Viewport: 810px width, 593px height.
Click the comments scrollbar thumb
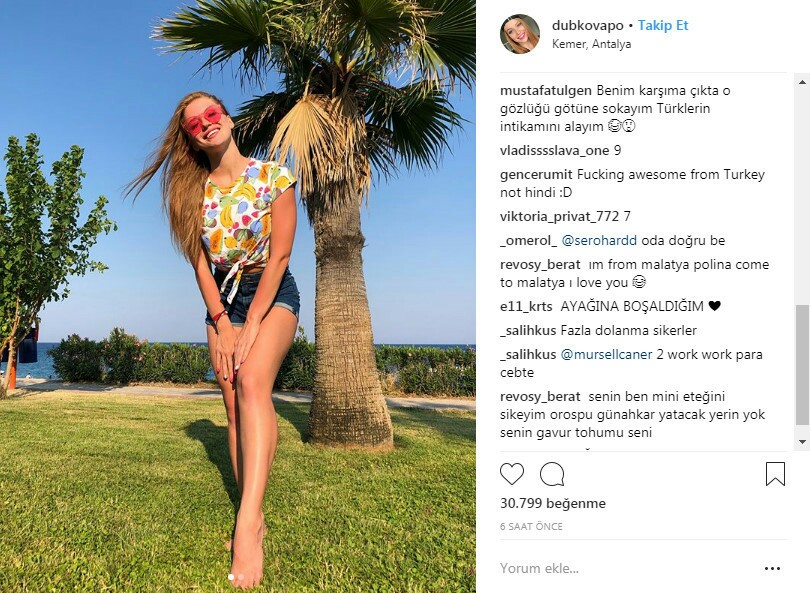point(803,365)
